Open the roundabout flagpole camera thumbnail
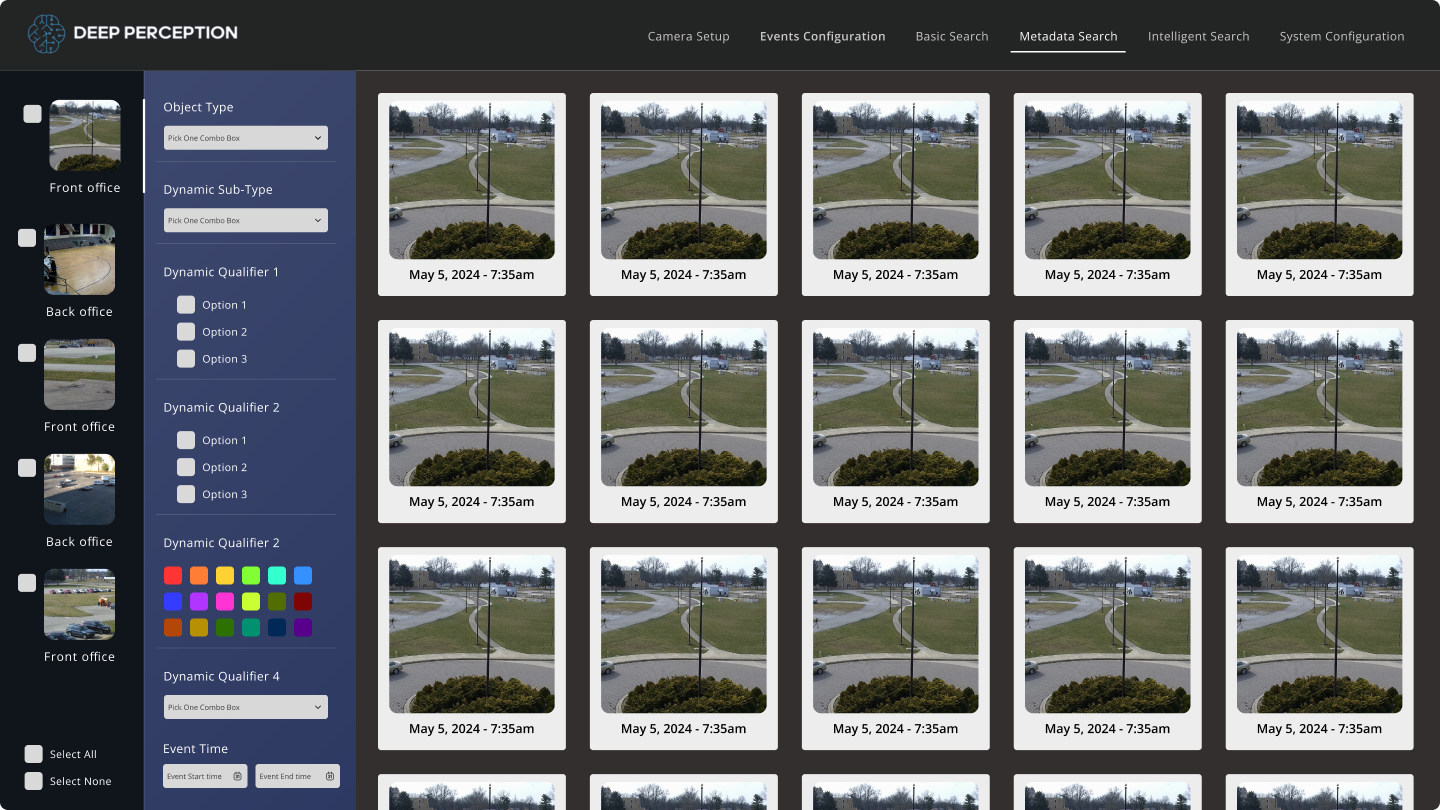This screenshot has width=1440, height=810. click(x=85, y=135)
